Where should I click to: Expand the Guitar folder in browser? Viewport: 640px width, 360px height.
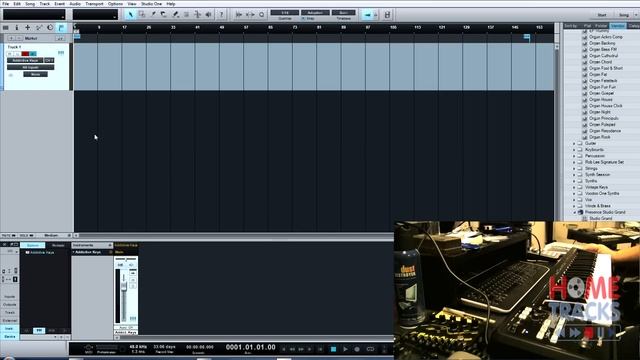tap(574, 144)
